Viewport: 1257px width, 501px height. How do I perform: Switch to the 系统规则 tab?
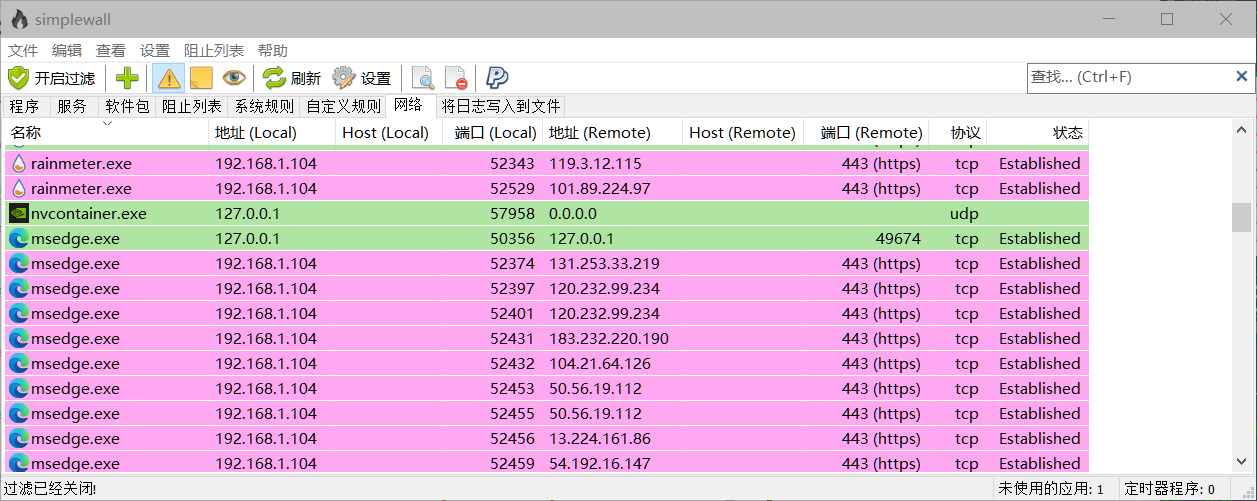pyautogui.click(x=264, y=106)
